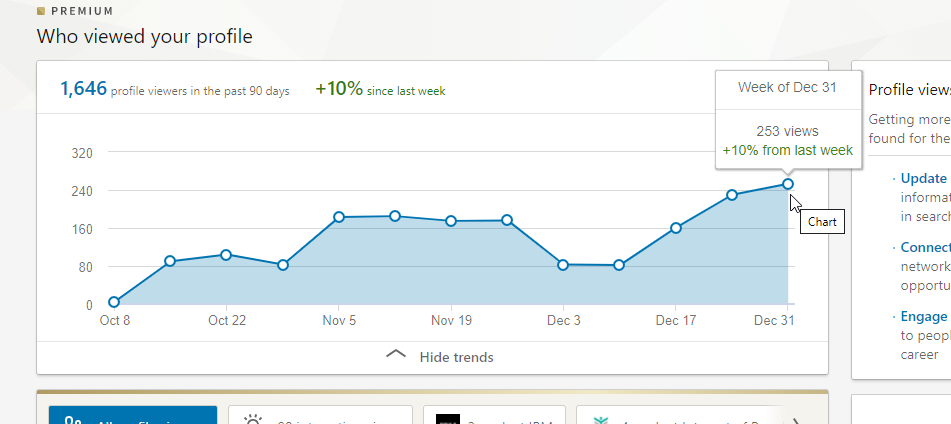Click the 1,646 profile viewers count
The width and height of the screenshot is (951, 424).
pyautogui.click(x=83, y=89)
